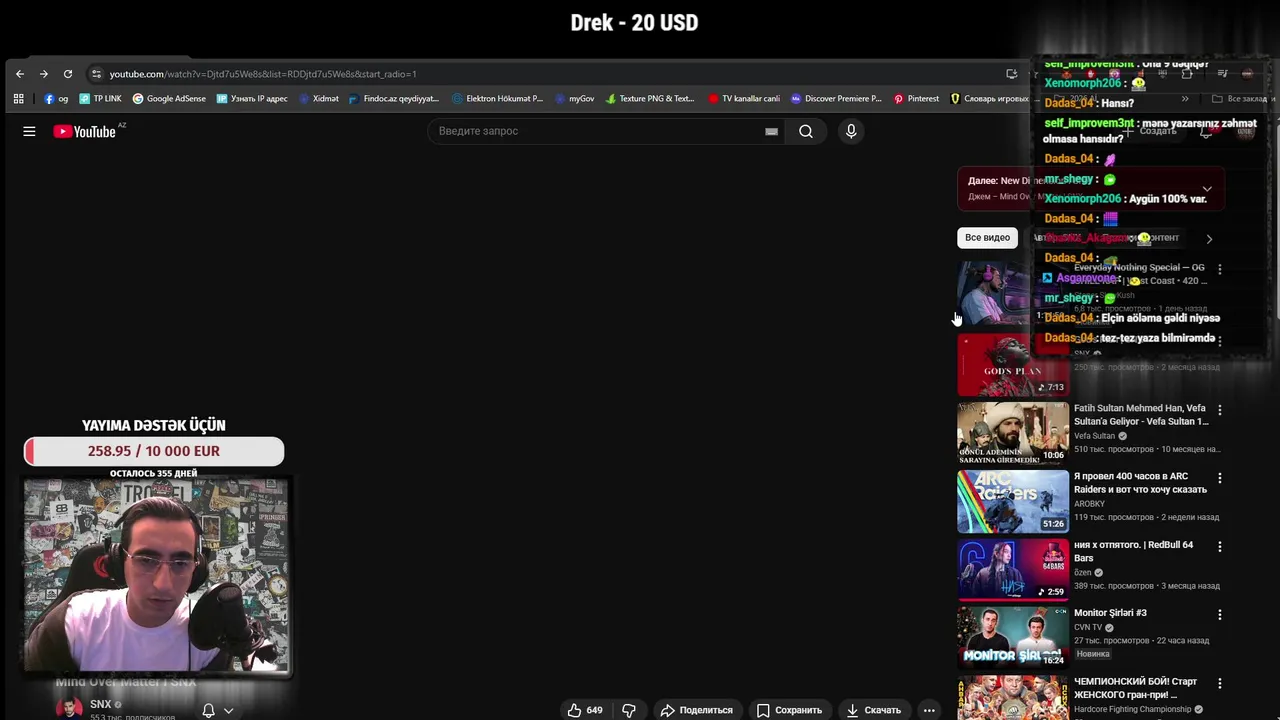
Task: Go back in browser history
Action: click(x=20, y=74)
